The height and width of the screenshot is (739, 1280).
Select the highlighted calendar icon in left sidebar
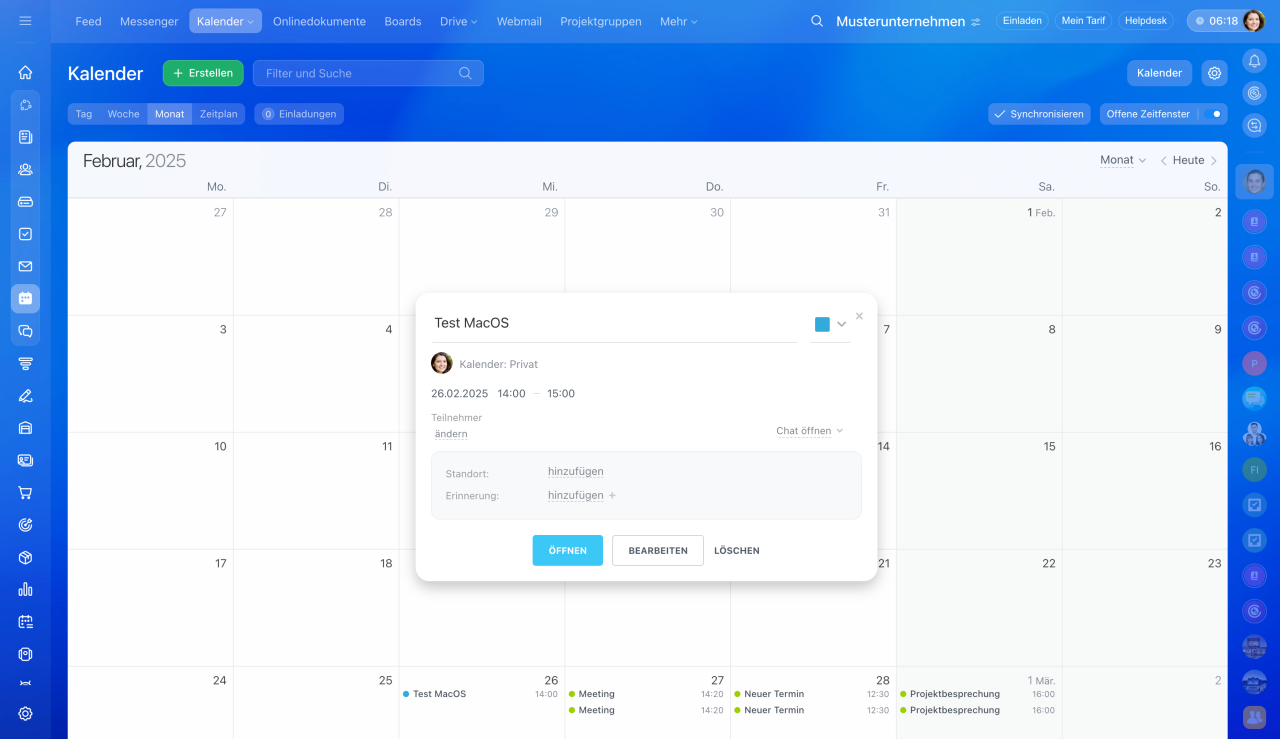25,298
